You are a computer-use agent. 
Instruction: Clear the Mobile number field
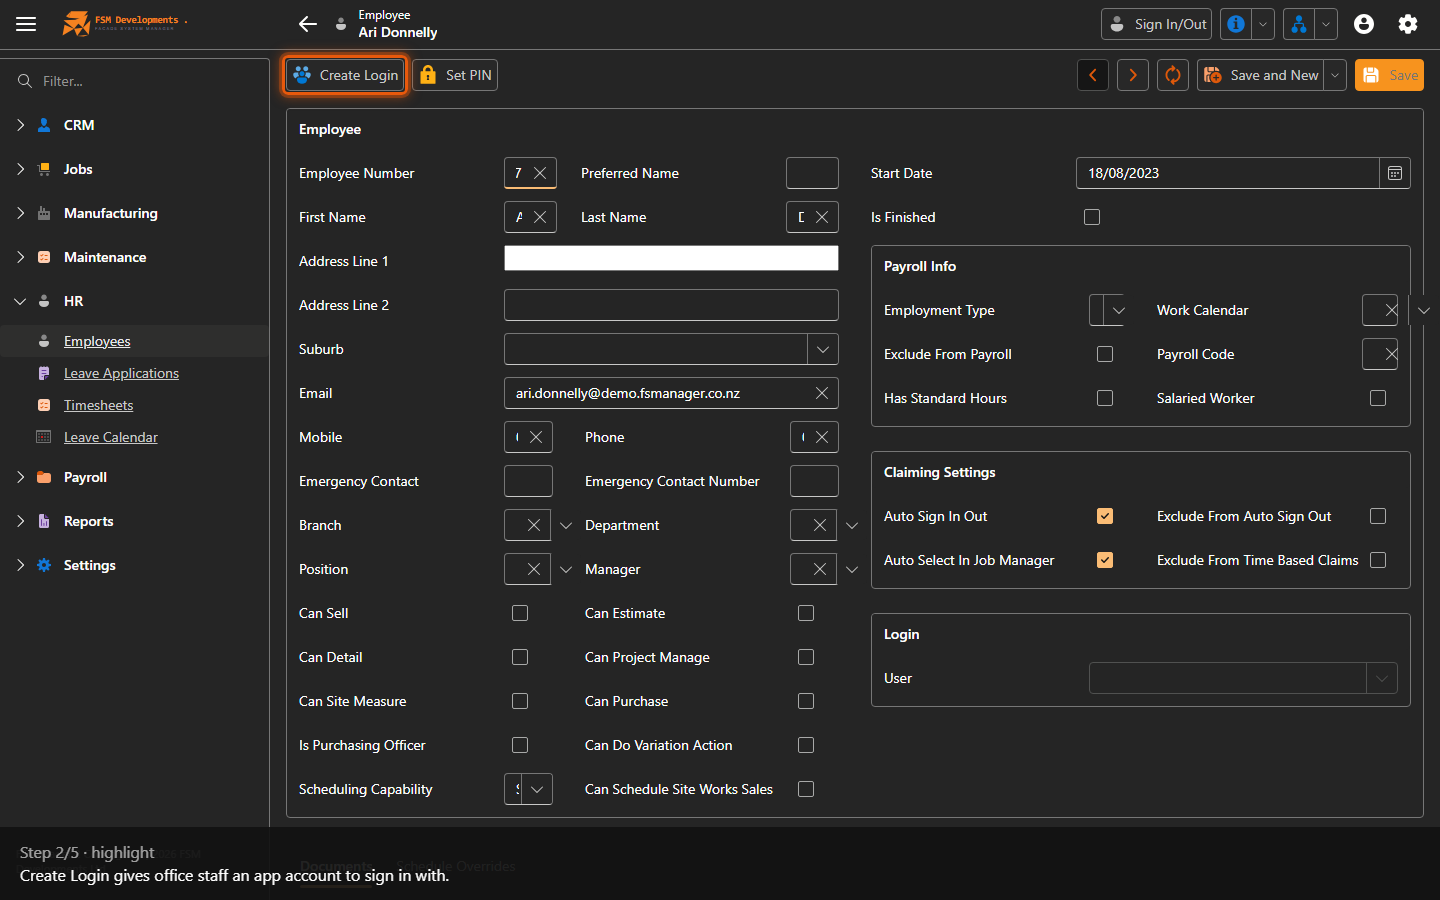[536, 437]
